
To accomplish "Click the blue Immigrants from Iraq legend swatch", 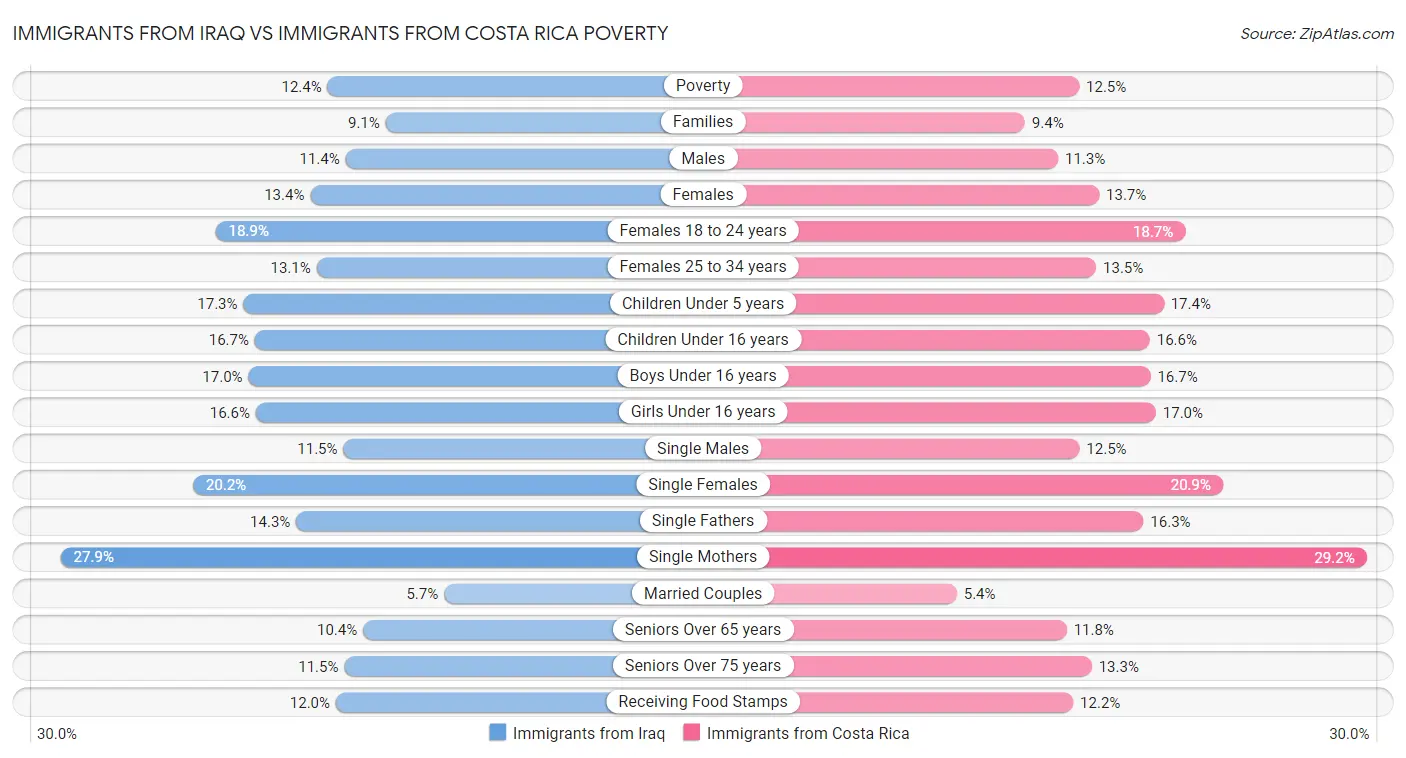I will click(498, 733).
